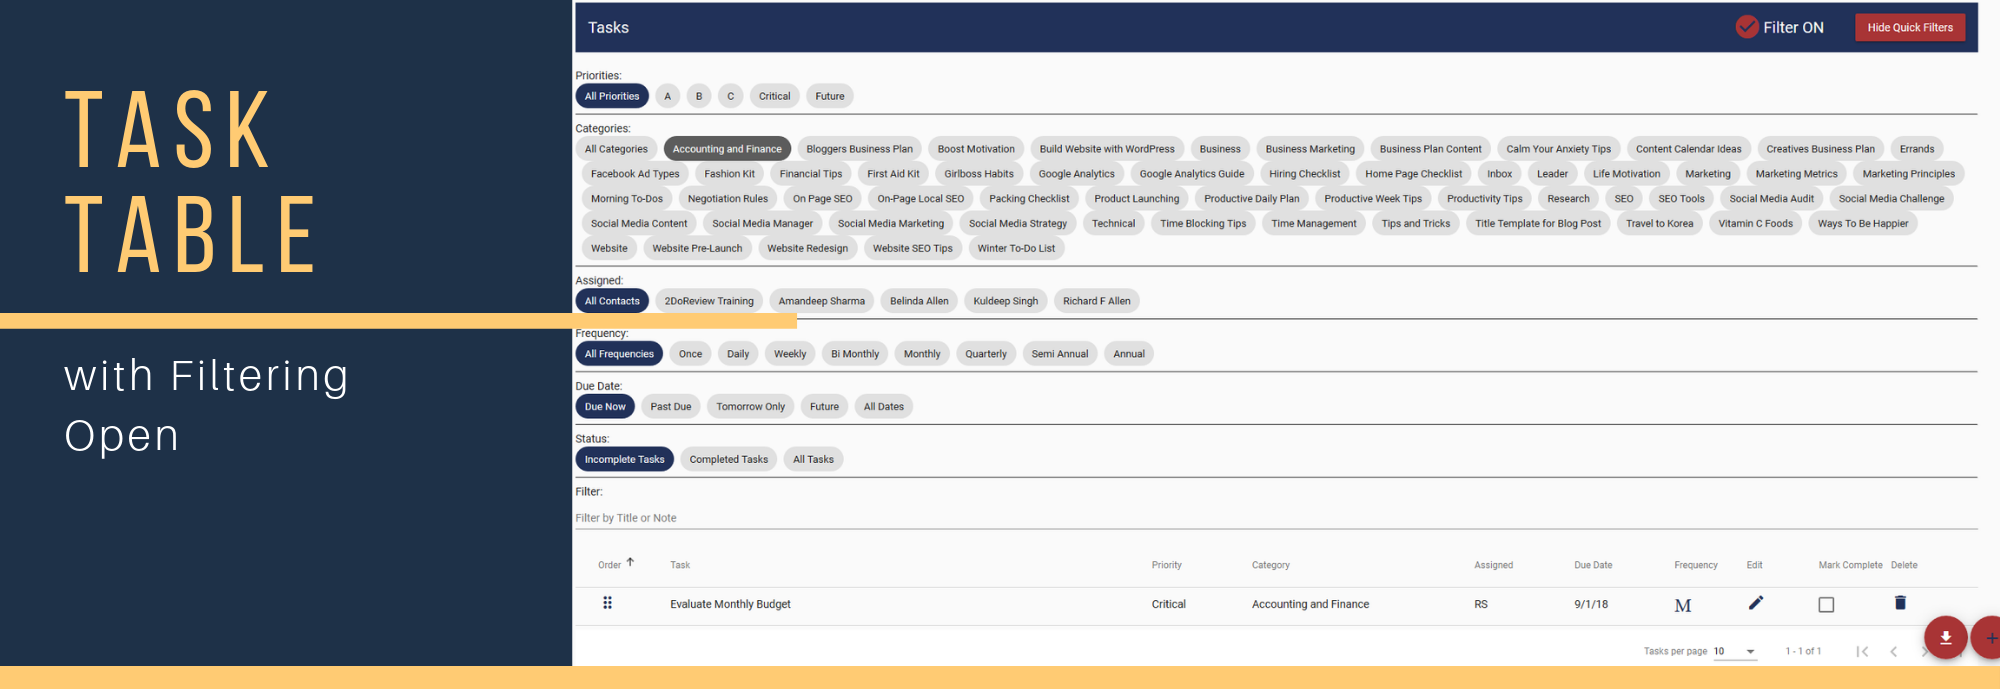The image size is (2000, 689).
Task: Click the Order column sort arrow
Action: point(630,563)
